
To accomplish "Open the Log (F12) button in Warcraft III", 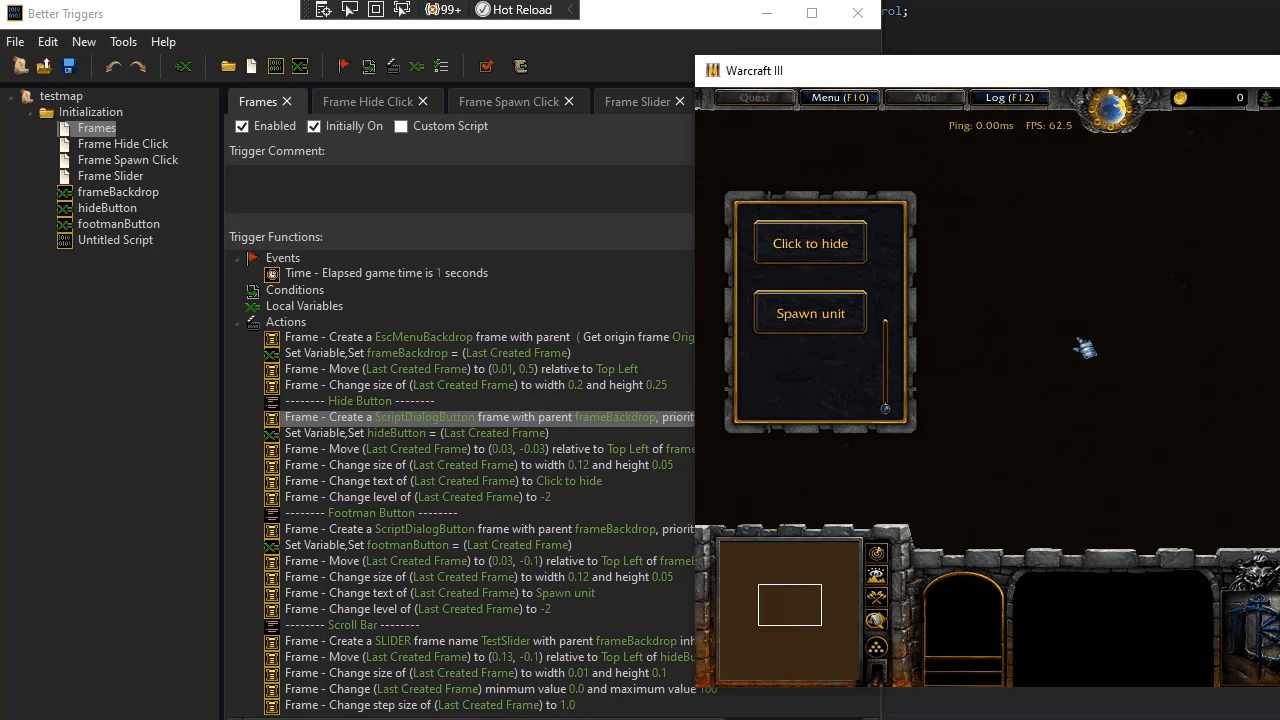I will pos(1009,98).
